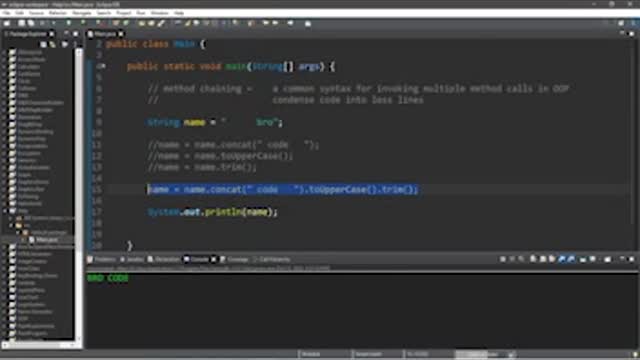Close the Package Explorer view
The width and height of the screenshot is (640, 360).
point(52,34)
